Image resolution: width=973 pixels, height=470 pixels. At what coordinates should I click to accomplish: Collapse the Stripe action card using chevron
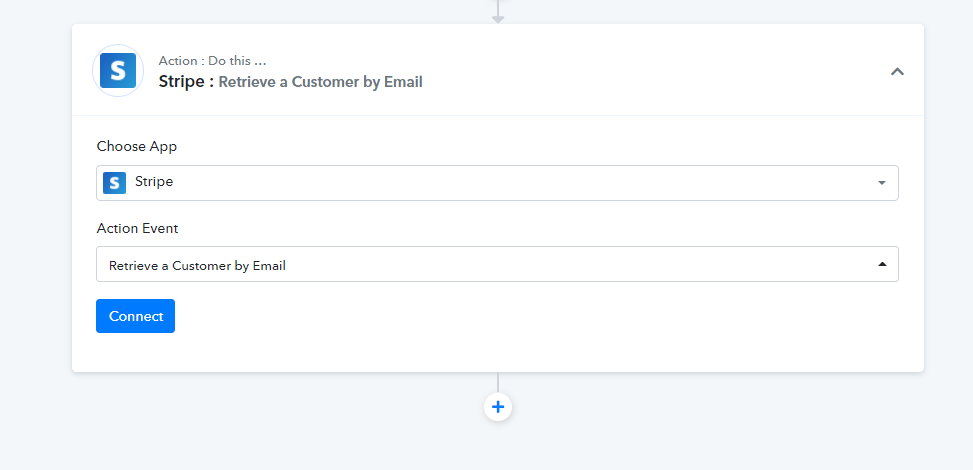point(897,71)
